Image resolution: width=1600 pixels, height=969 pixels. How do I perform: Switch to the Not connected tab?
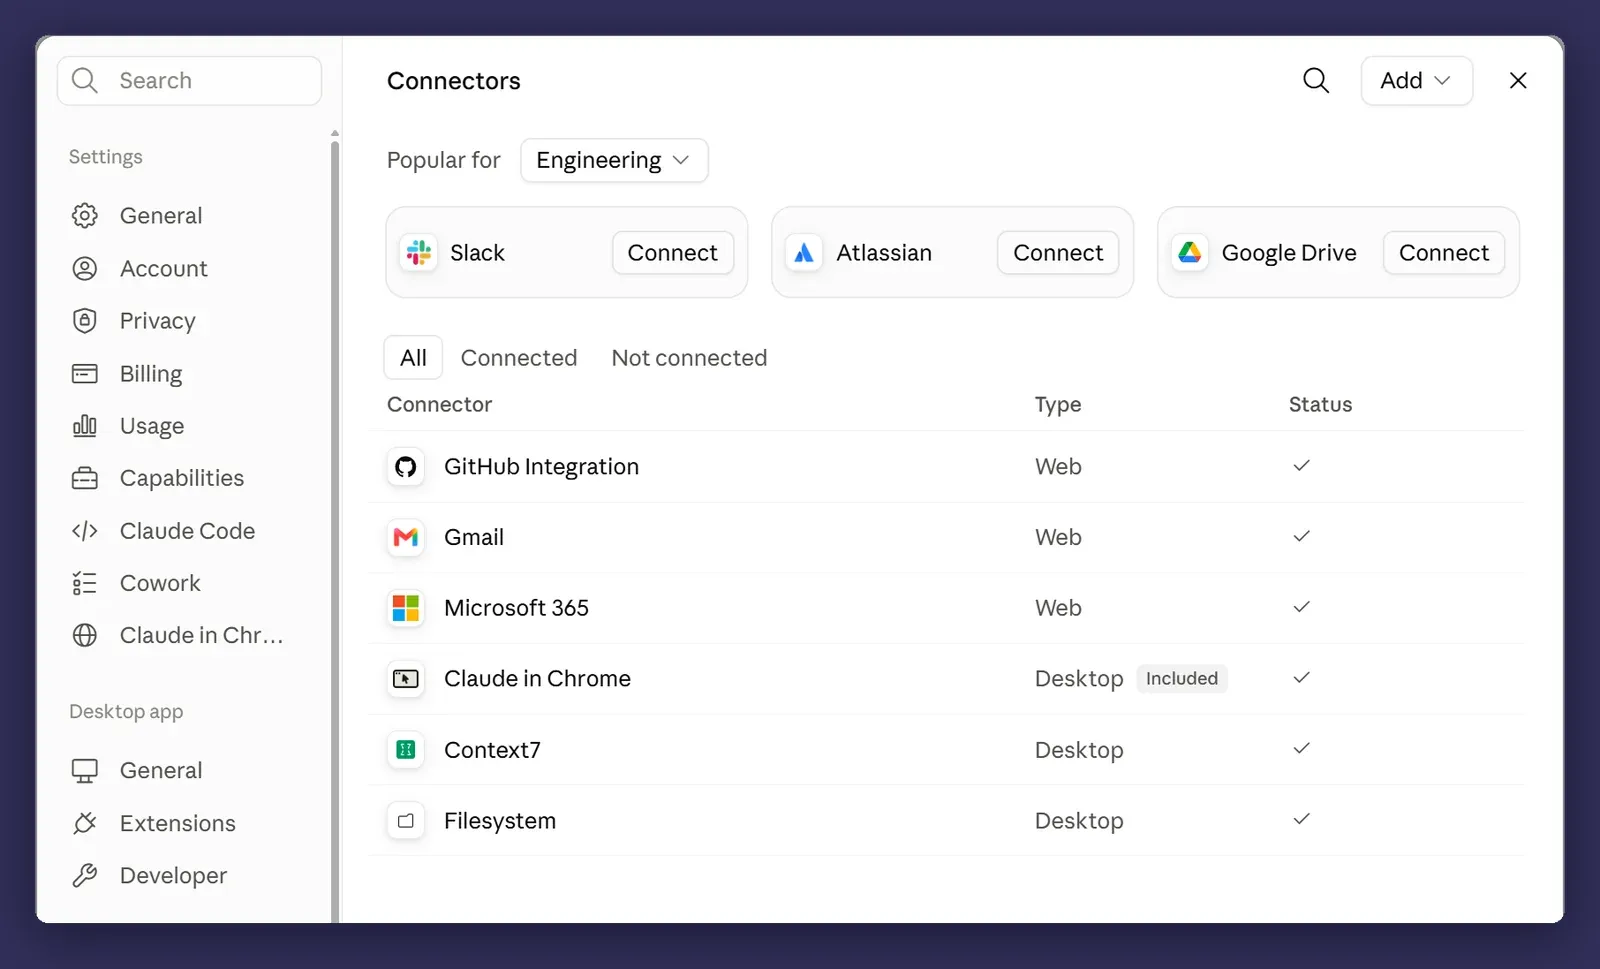689,358
